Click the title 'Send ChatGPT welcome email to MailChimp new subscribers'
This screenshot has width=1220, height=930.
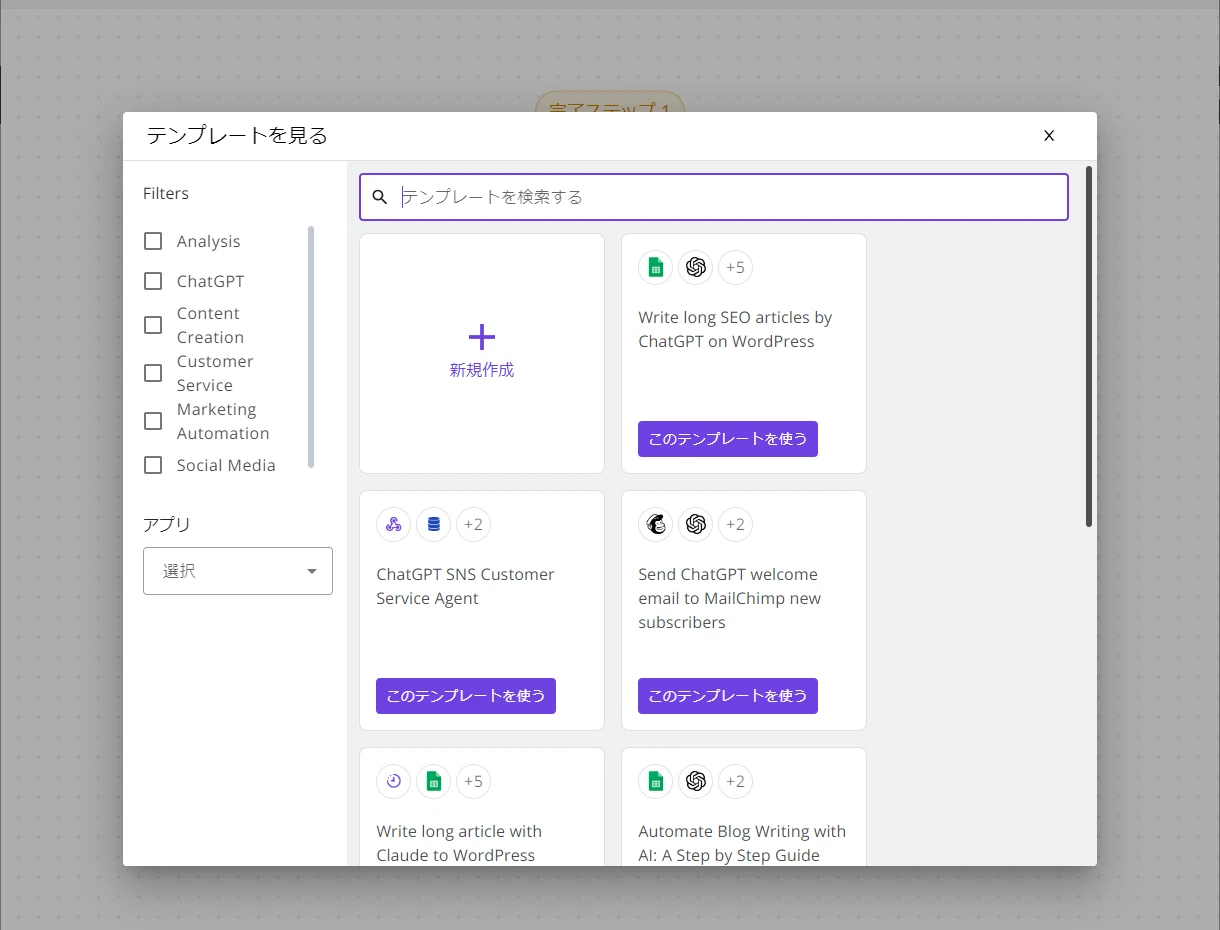click(x=730, y=598)
